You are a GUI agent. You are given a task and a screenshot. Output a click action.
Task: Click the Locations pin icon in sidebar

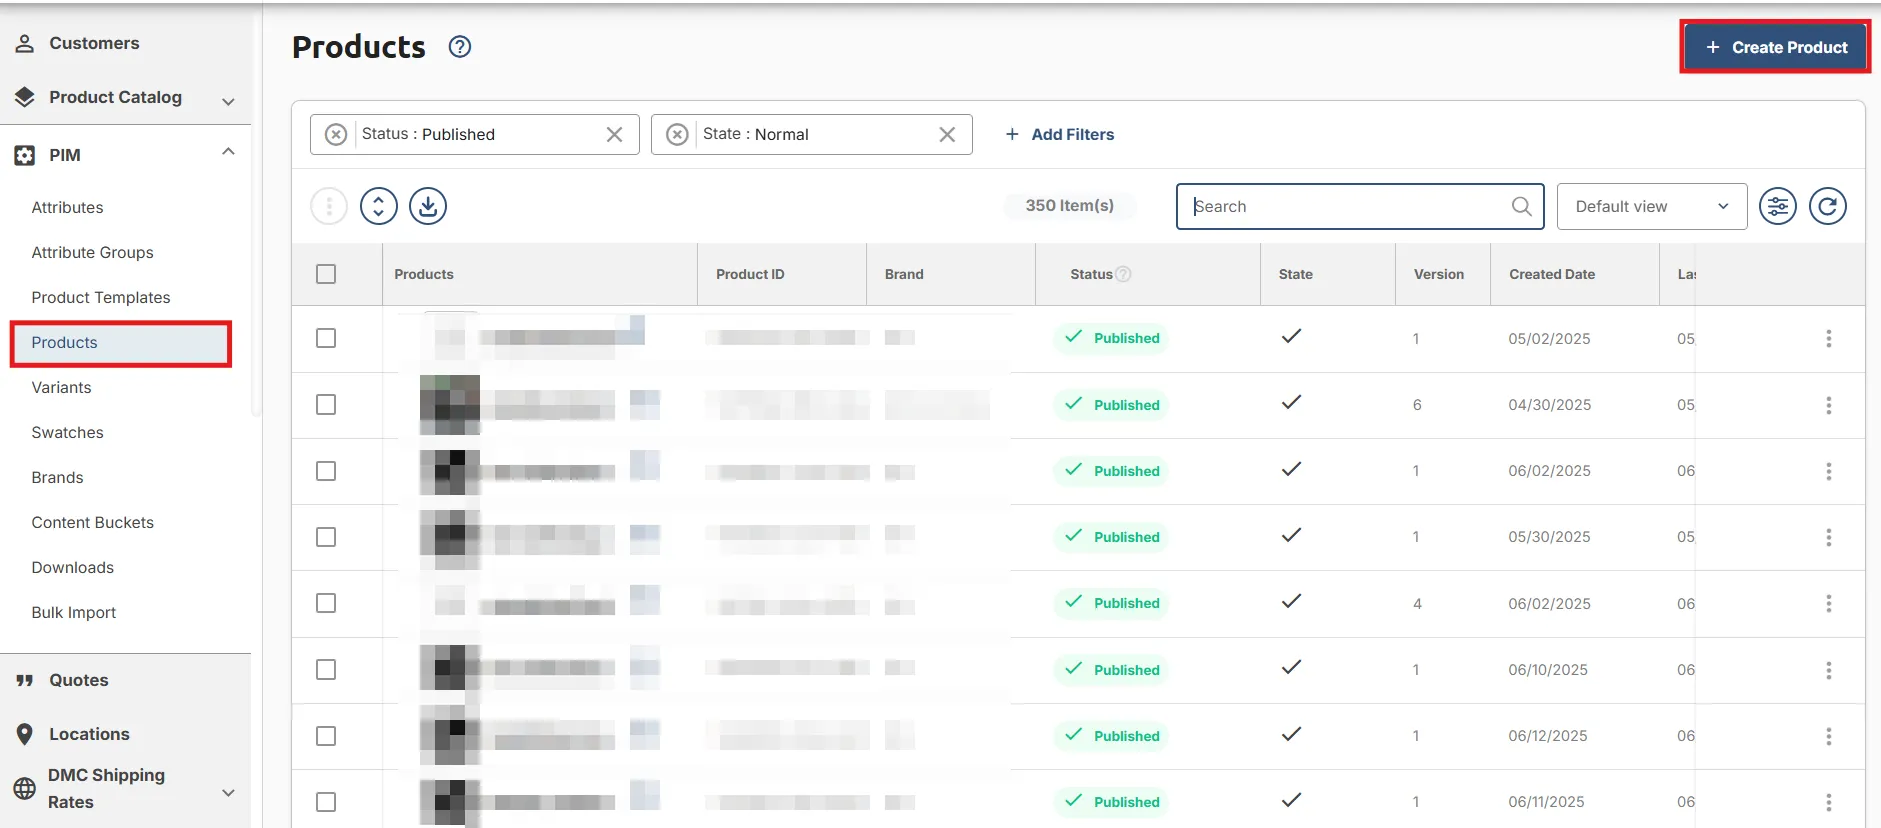pyautogui.click(x=25, y=734)
